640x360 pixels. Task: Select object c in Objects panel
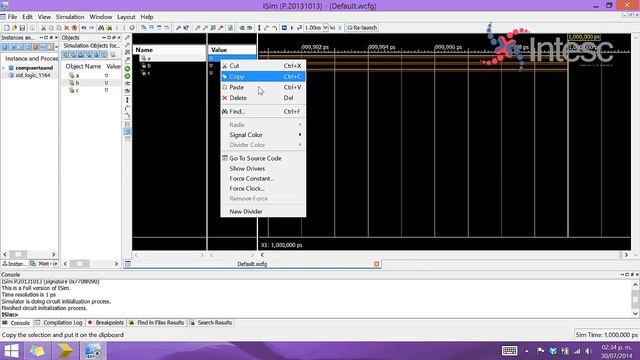[77, 90]
